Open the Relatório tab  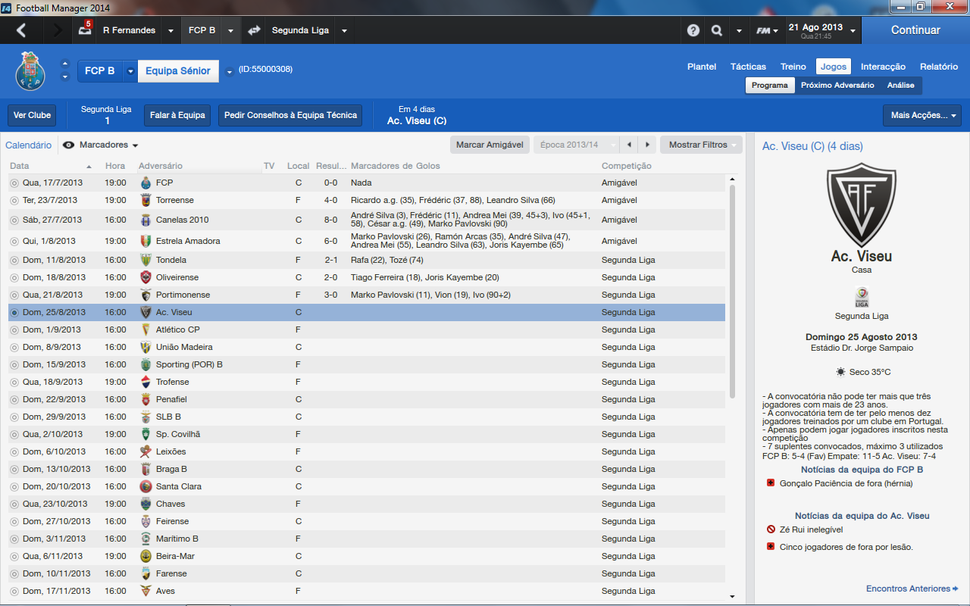[938, 67]
